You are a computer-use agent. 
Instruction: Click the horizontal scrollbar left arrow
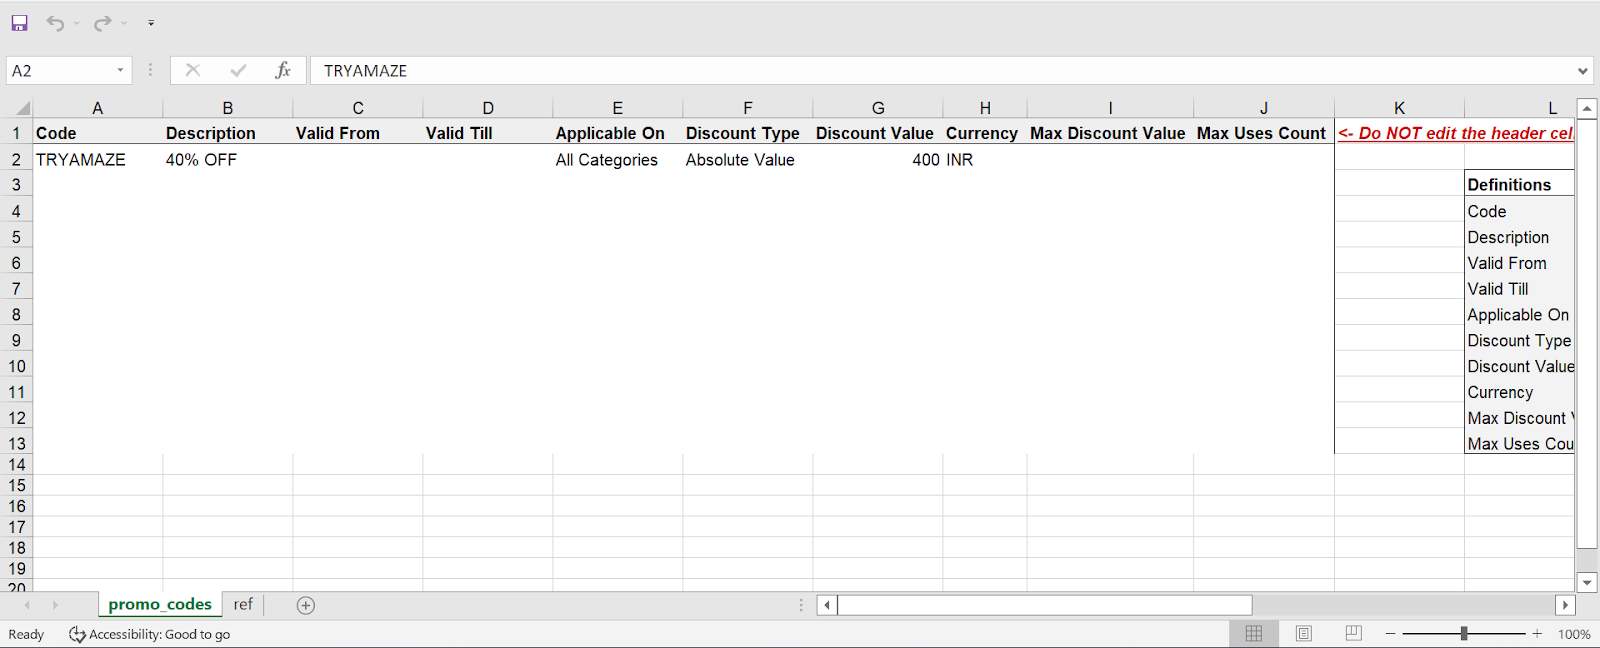click(827, 605)
